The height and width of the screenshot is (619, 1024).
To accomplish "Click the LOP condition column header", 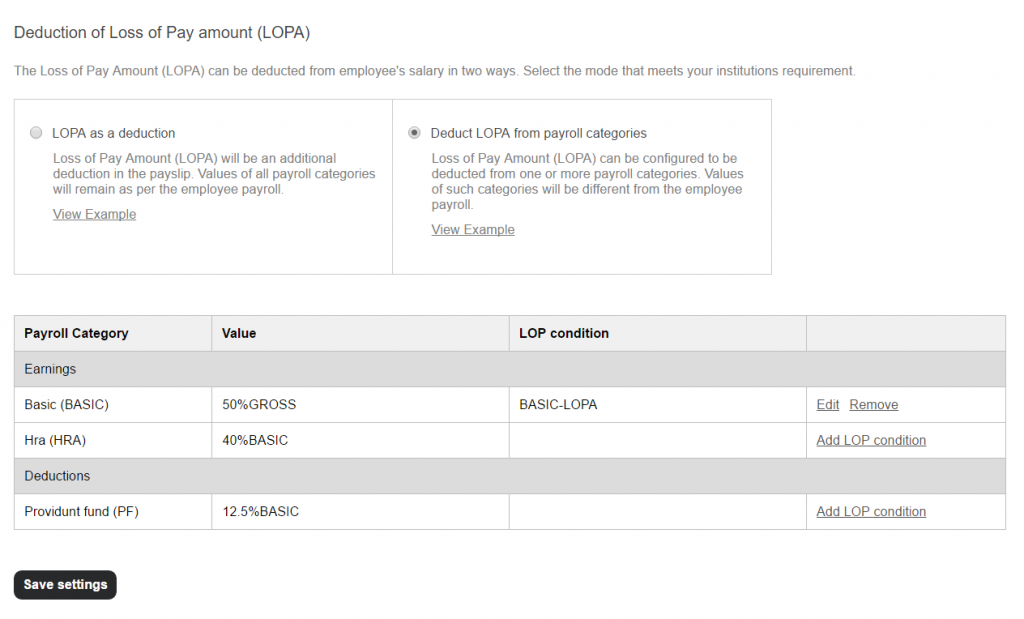I will tap(564, 333).
